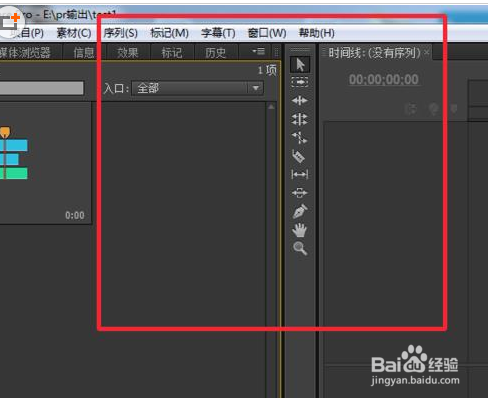Image resolution: width=488 pixels, height=398 pixels.
Task: Click the '0:00' duration label
Action: 75,215
